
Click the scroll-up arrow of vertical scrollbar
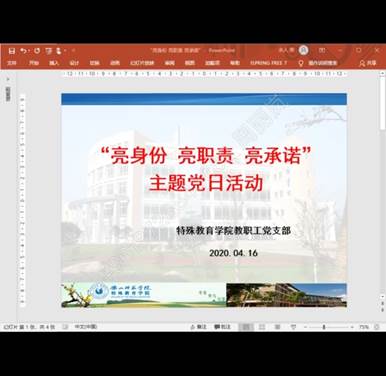point(382,74)
